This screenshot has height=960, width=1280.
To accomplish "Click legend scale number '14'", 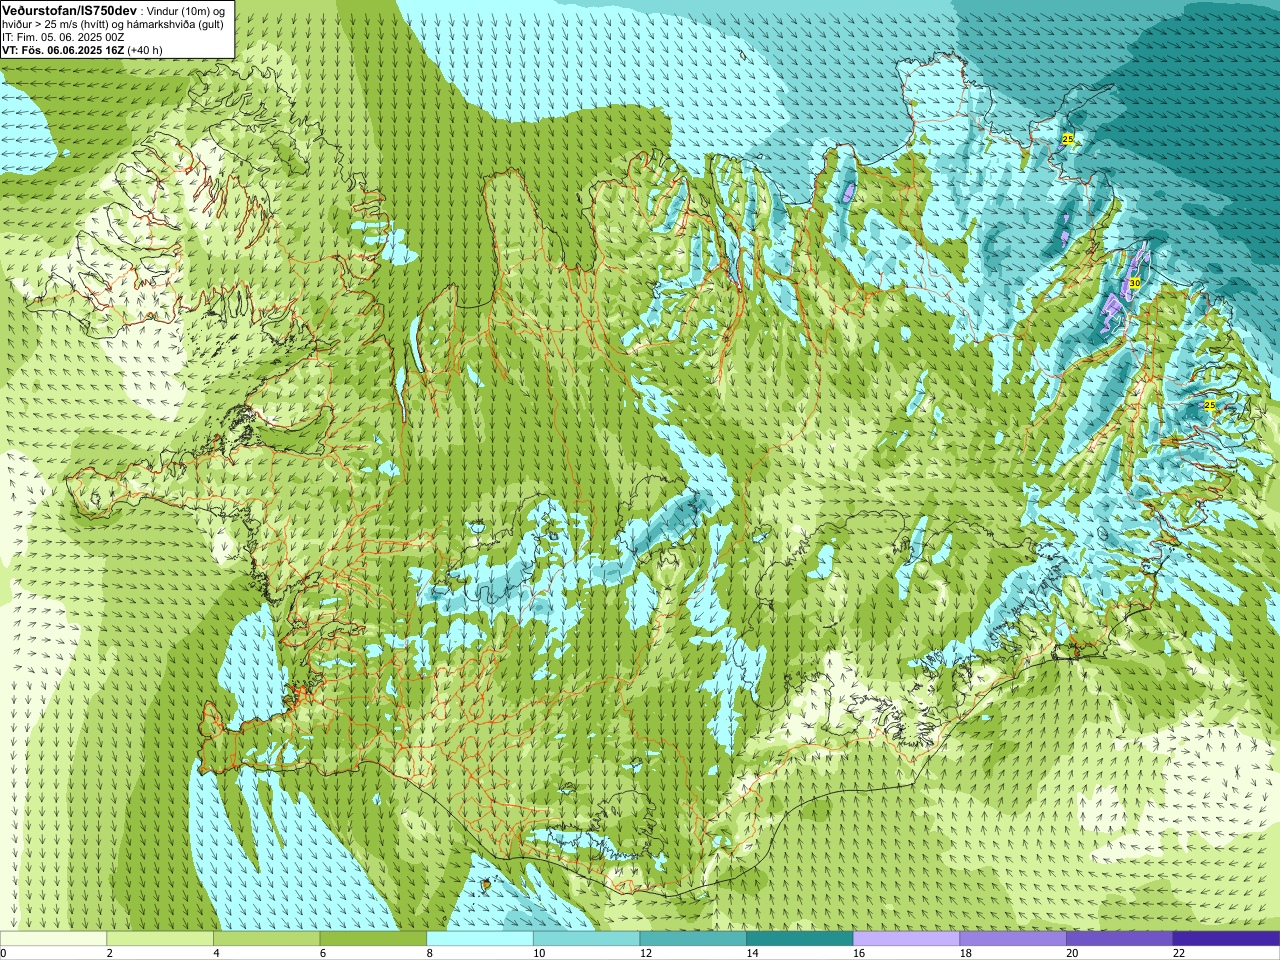I will (752, 953).
